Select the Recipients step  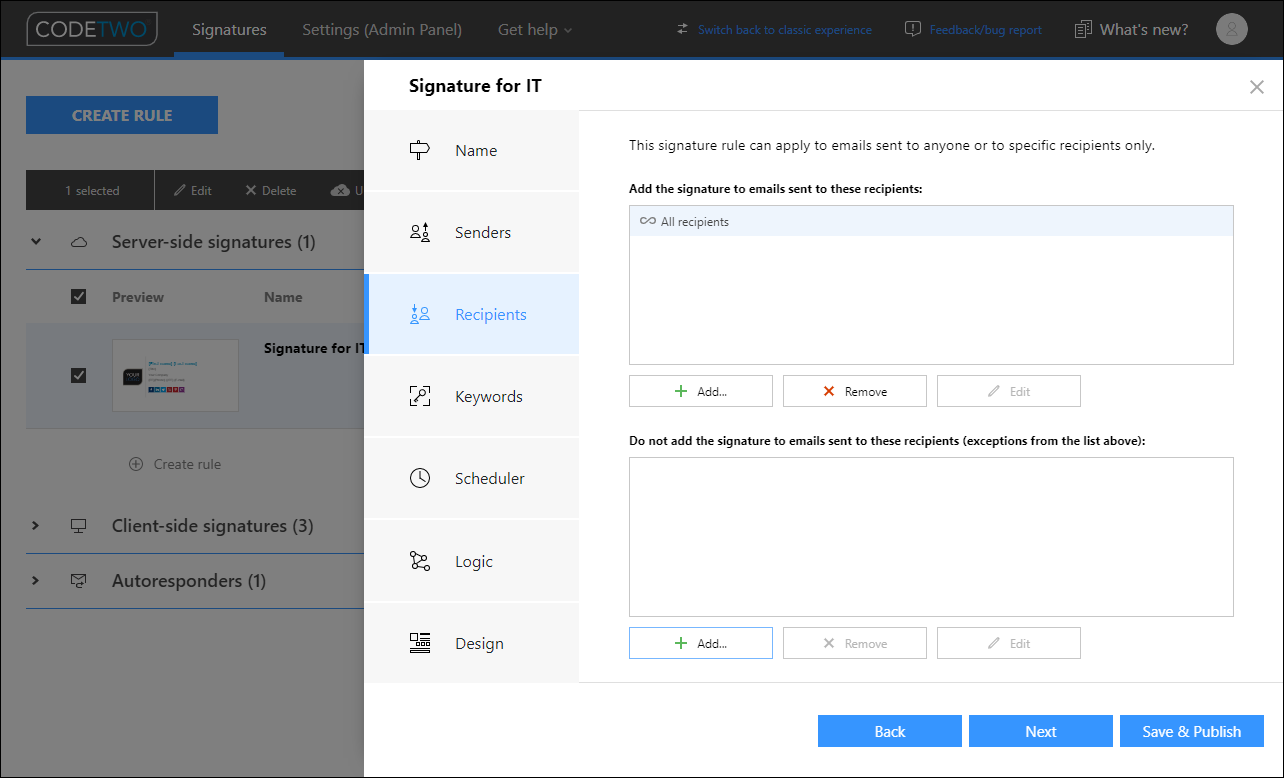point(472,314)
